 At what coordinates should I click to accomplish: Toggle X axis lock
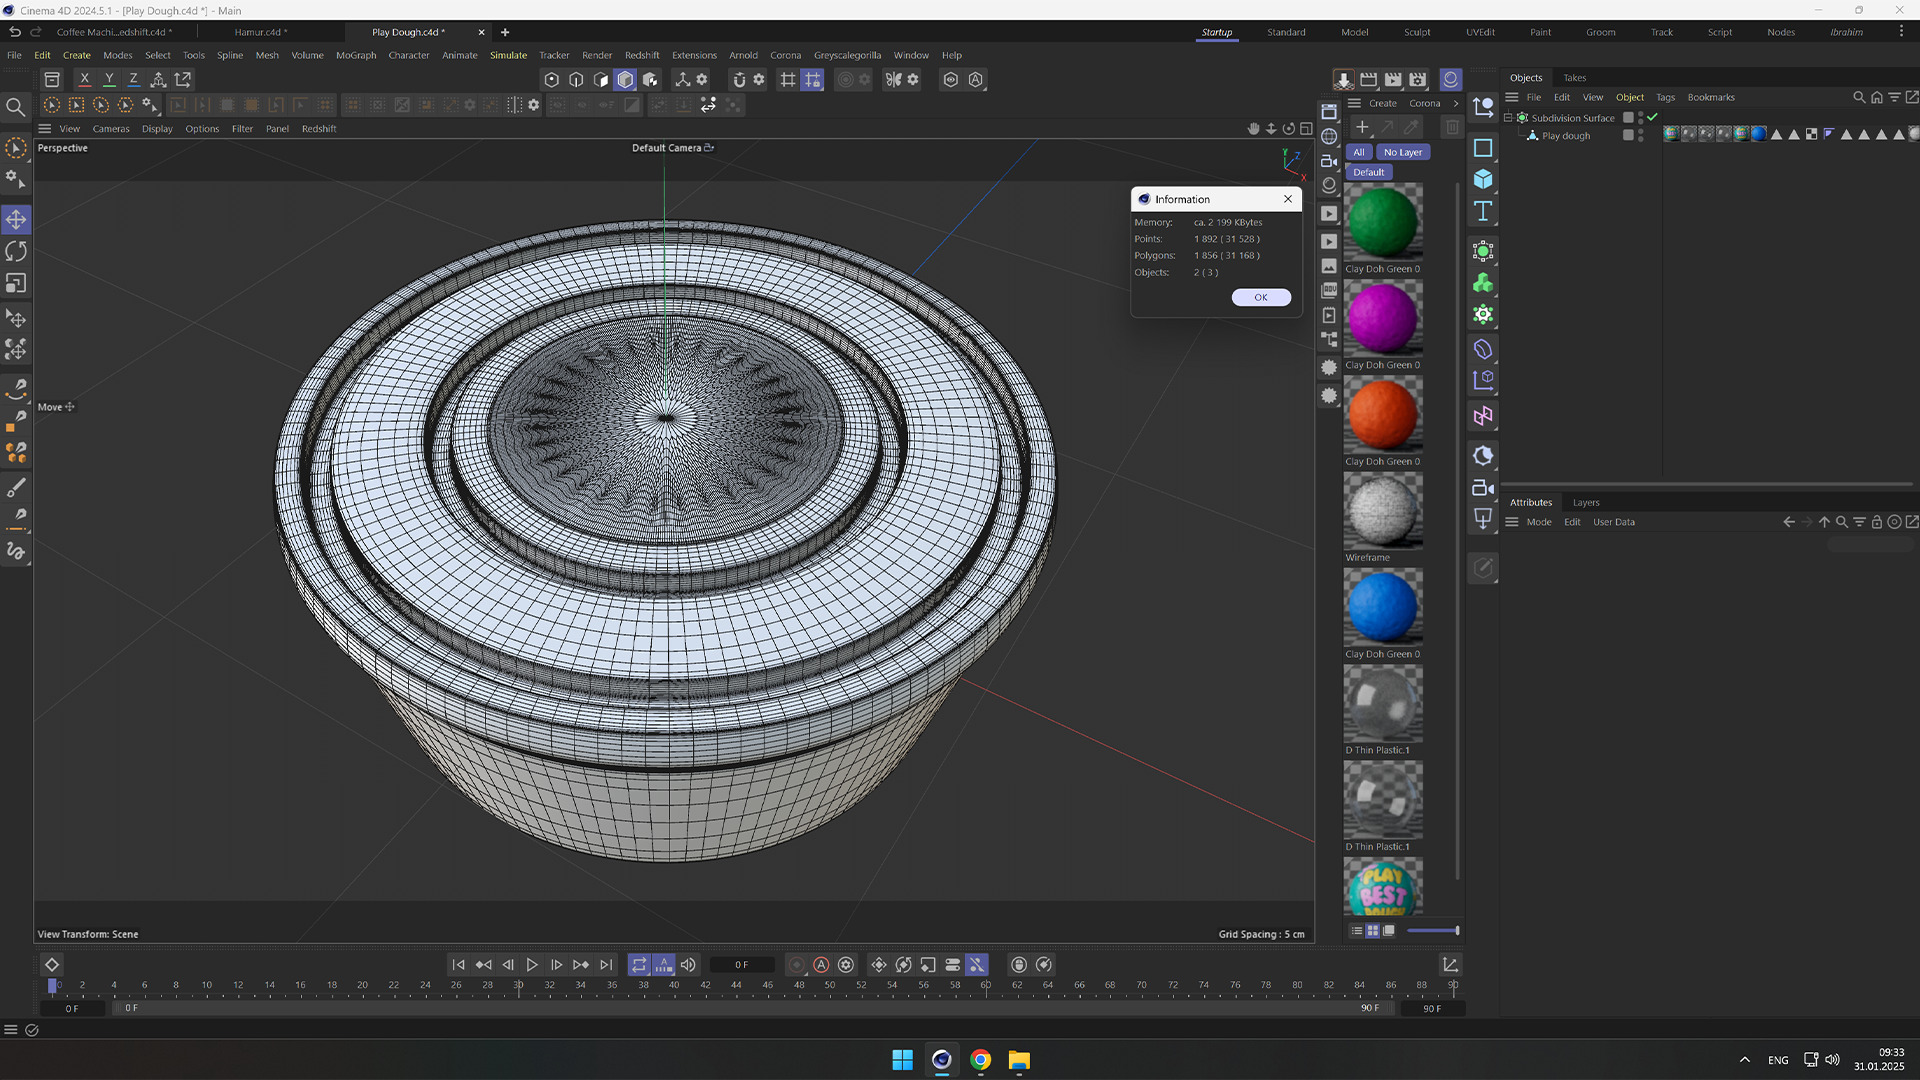(x=85, y=79)
